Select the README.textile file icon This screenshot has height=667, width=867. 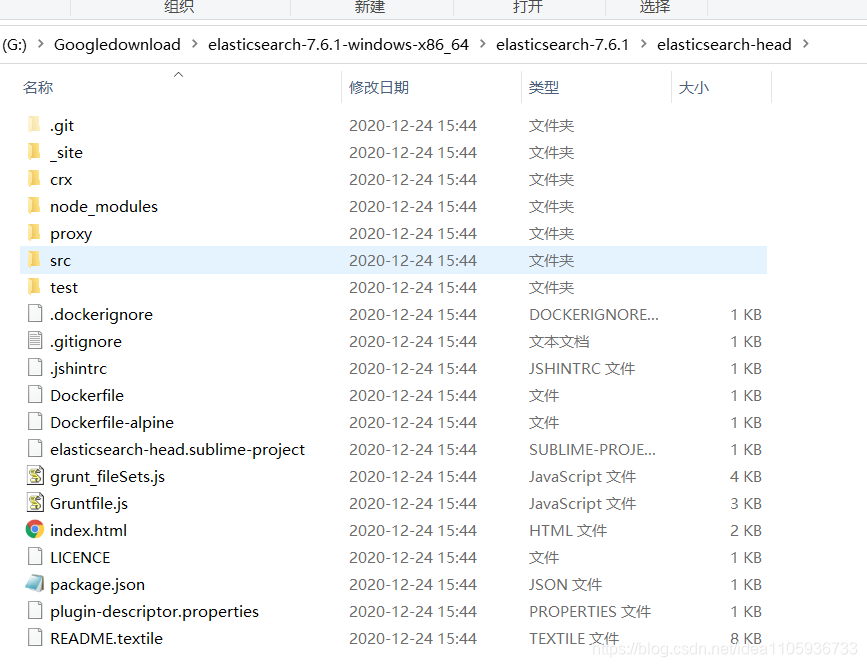point(35,638)
